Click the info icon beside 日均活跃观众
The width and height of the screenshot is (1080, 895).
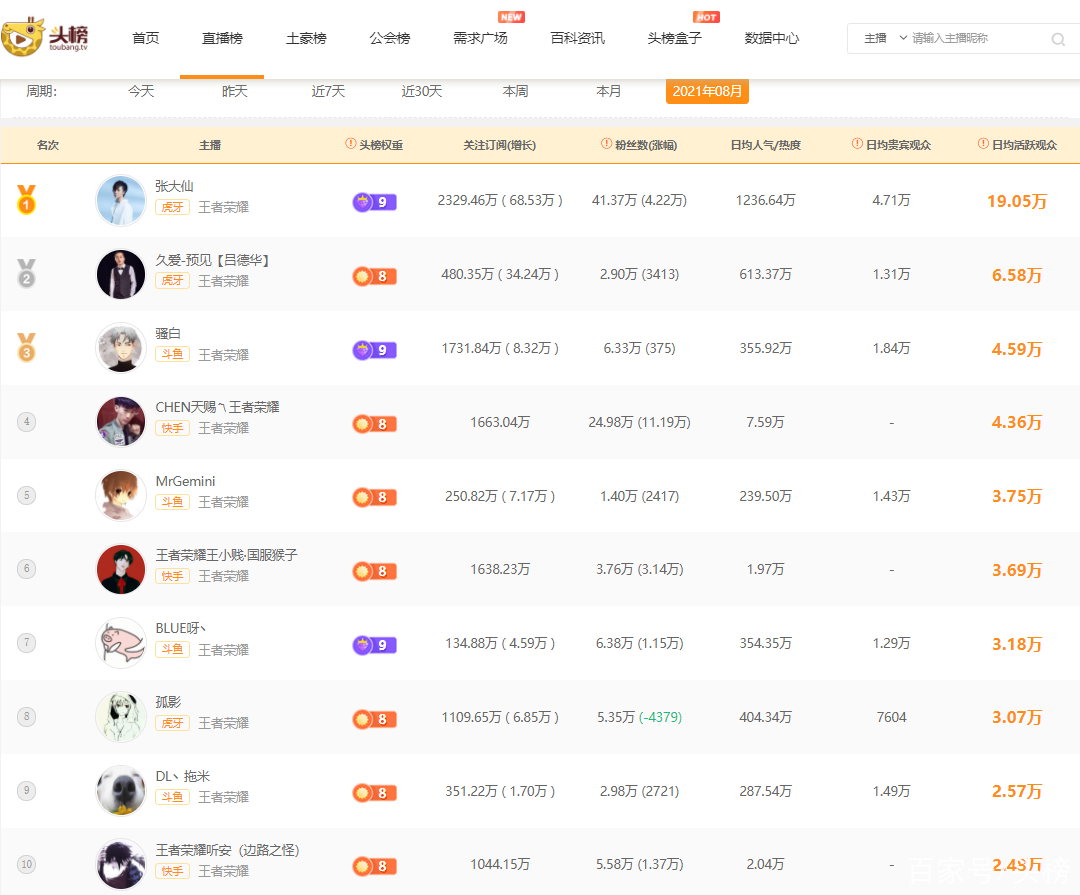(983, 144)
